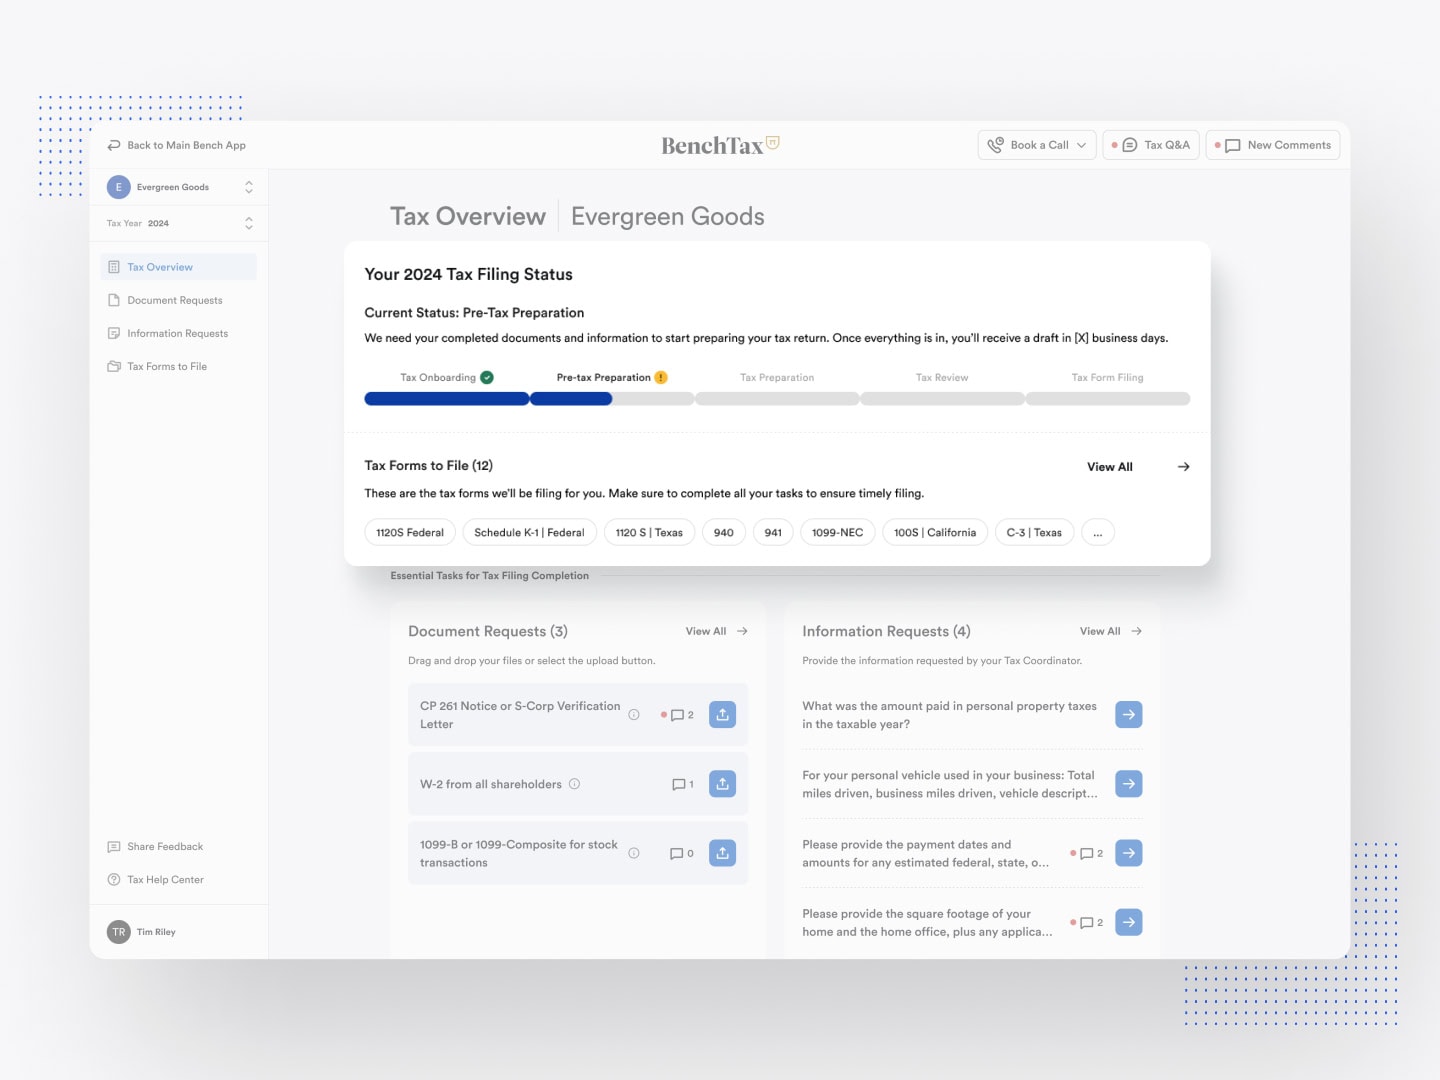Select the 941 form chip

click(773, 533)
